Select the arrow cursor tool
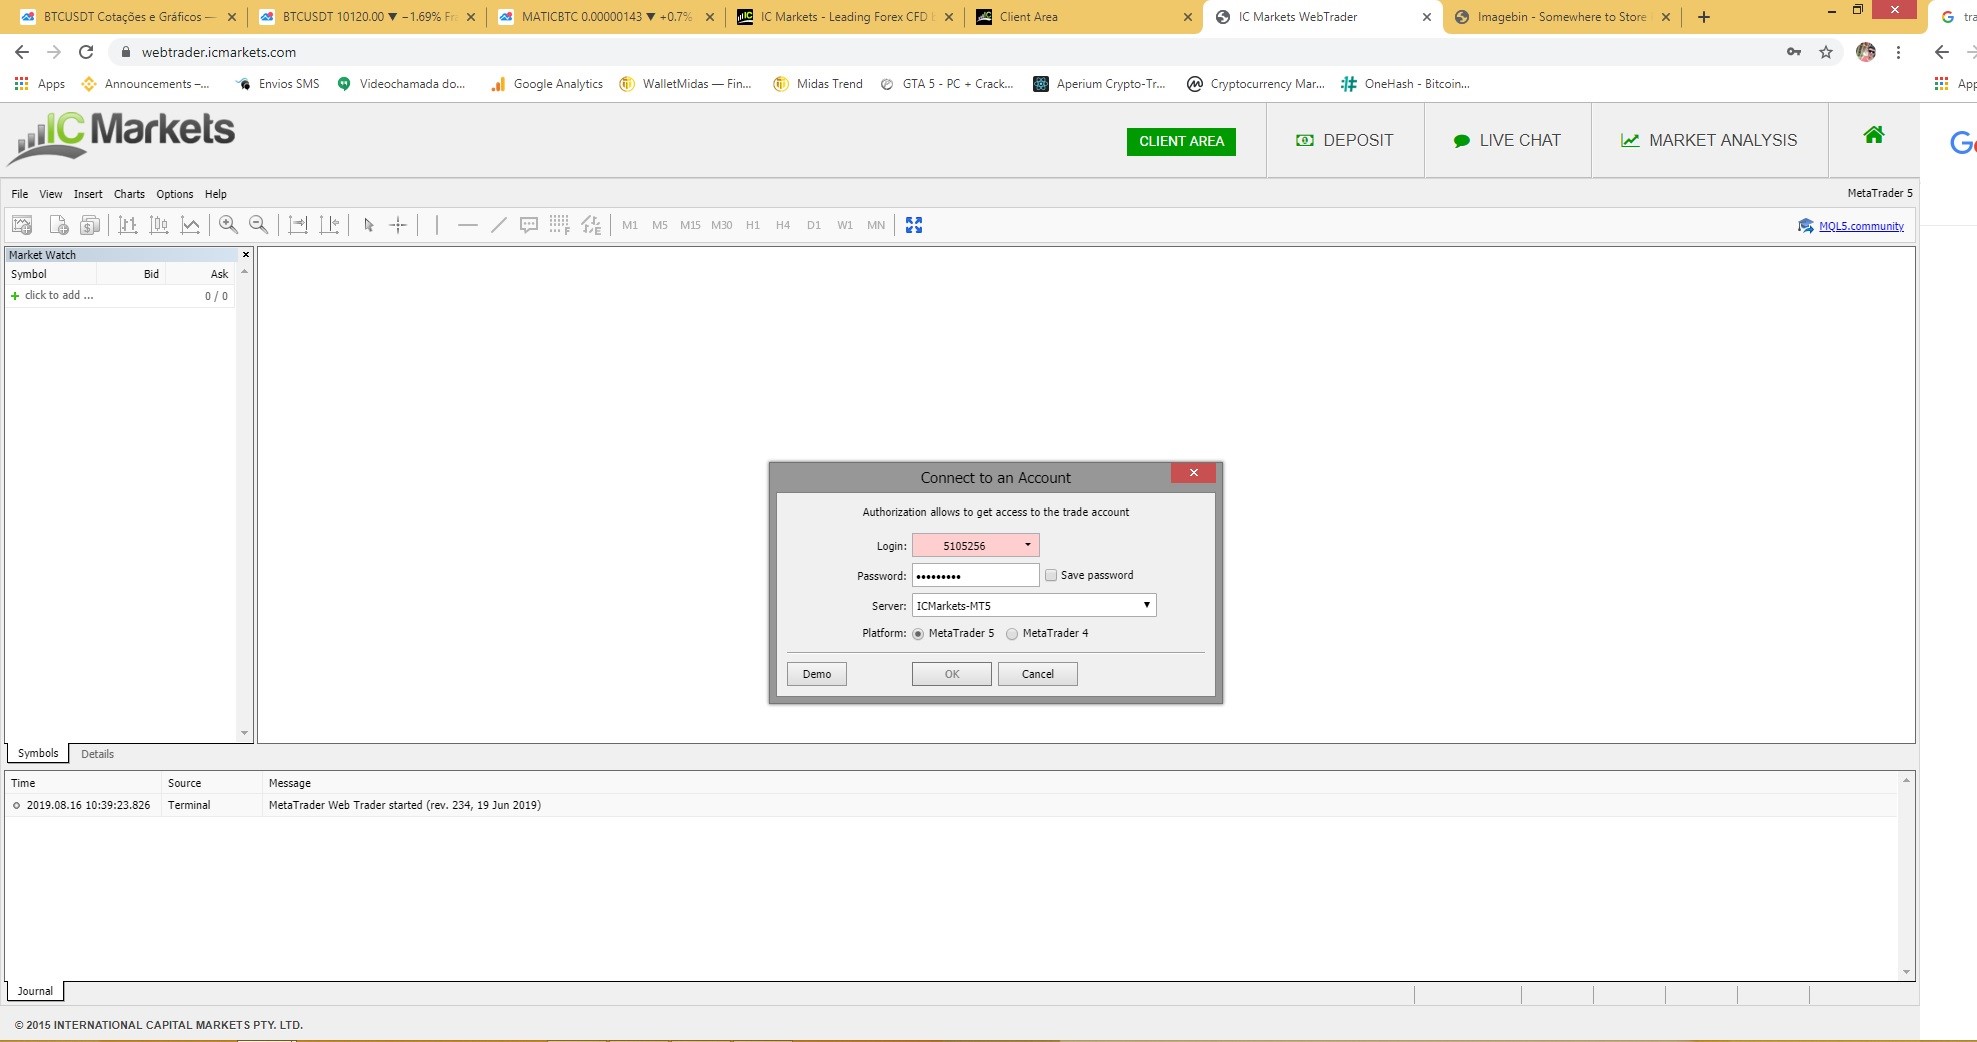Screen dimensions: 1977x1042 (x=368, y=225)
